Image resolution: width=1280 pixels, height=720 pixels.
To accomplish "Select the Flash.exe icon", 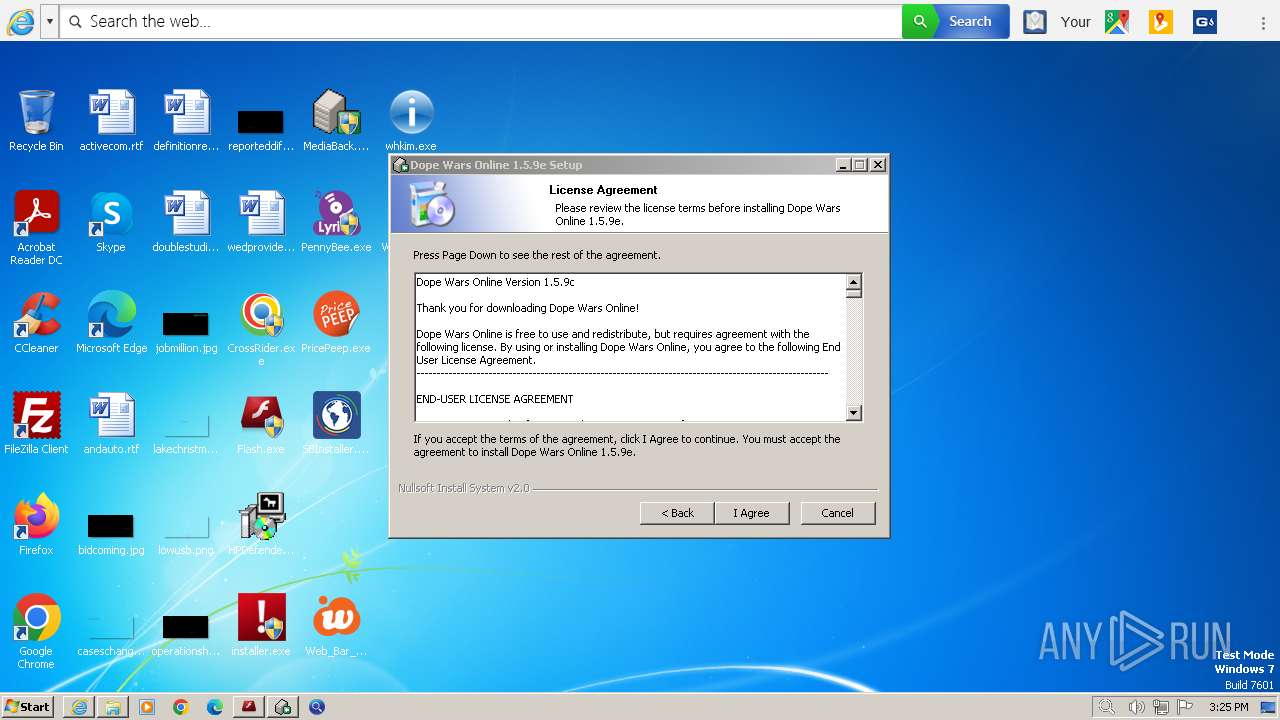I will pyautogui.click(x=261, y=424).
